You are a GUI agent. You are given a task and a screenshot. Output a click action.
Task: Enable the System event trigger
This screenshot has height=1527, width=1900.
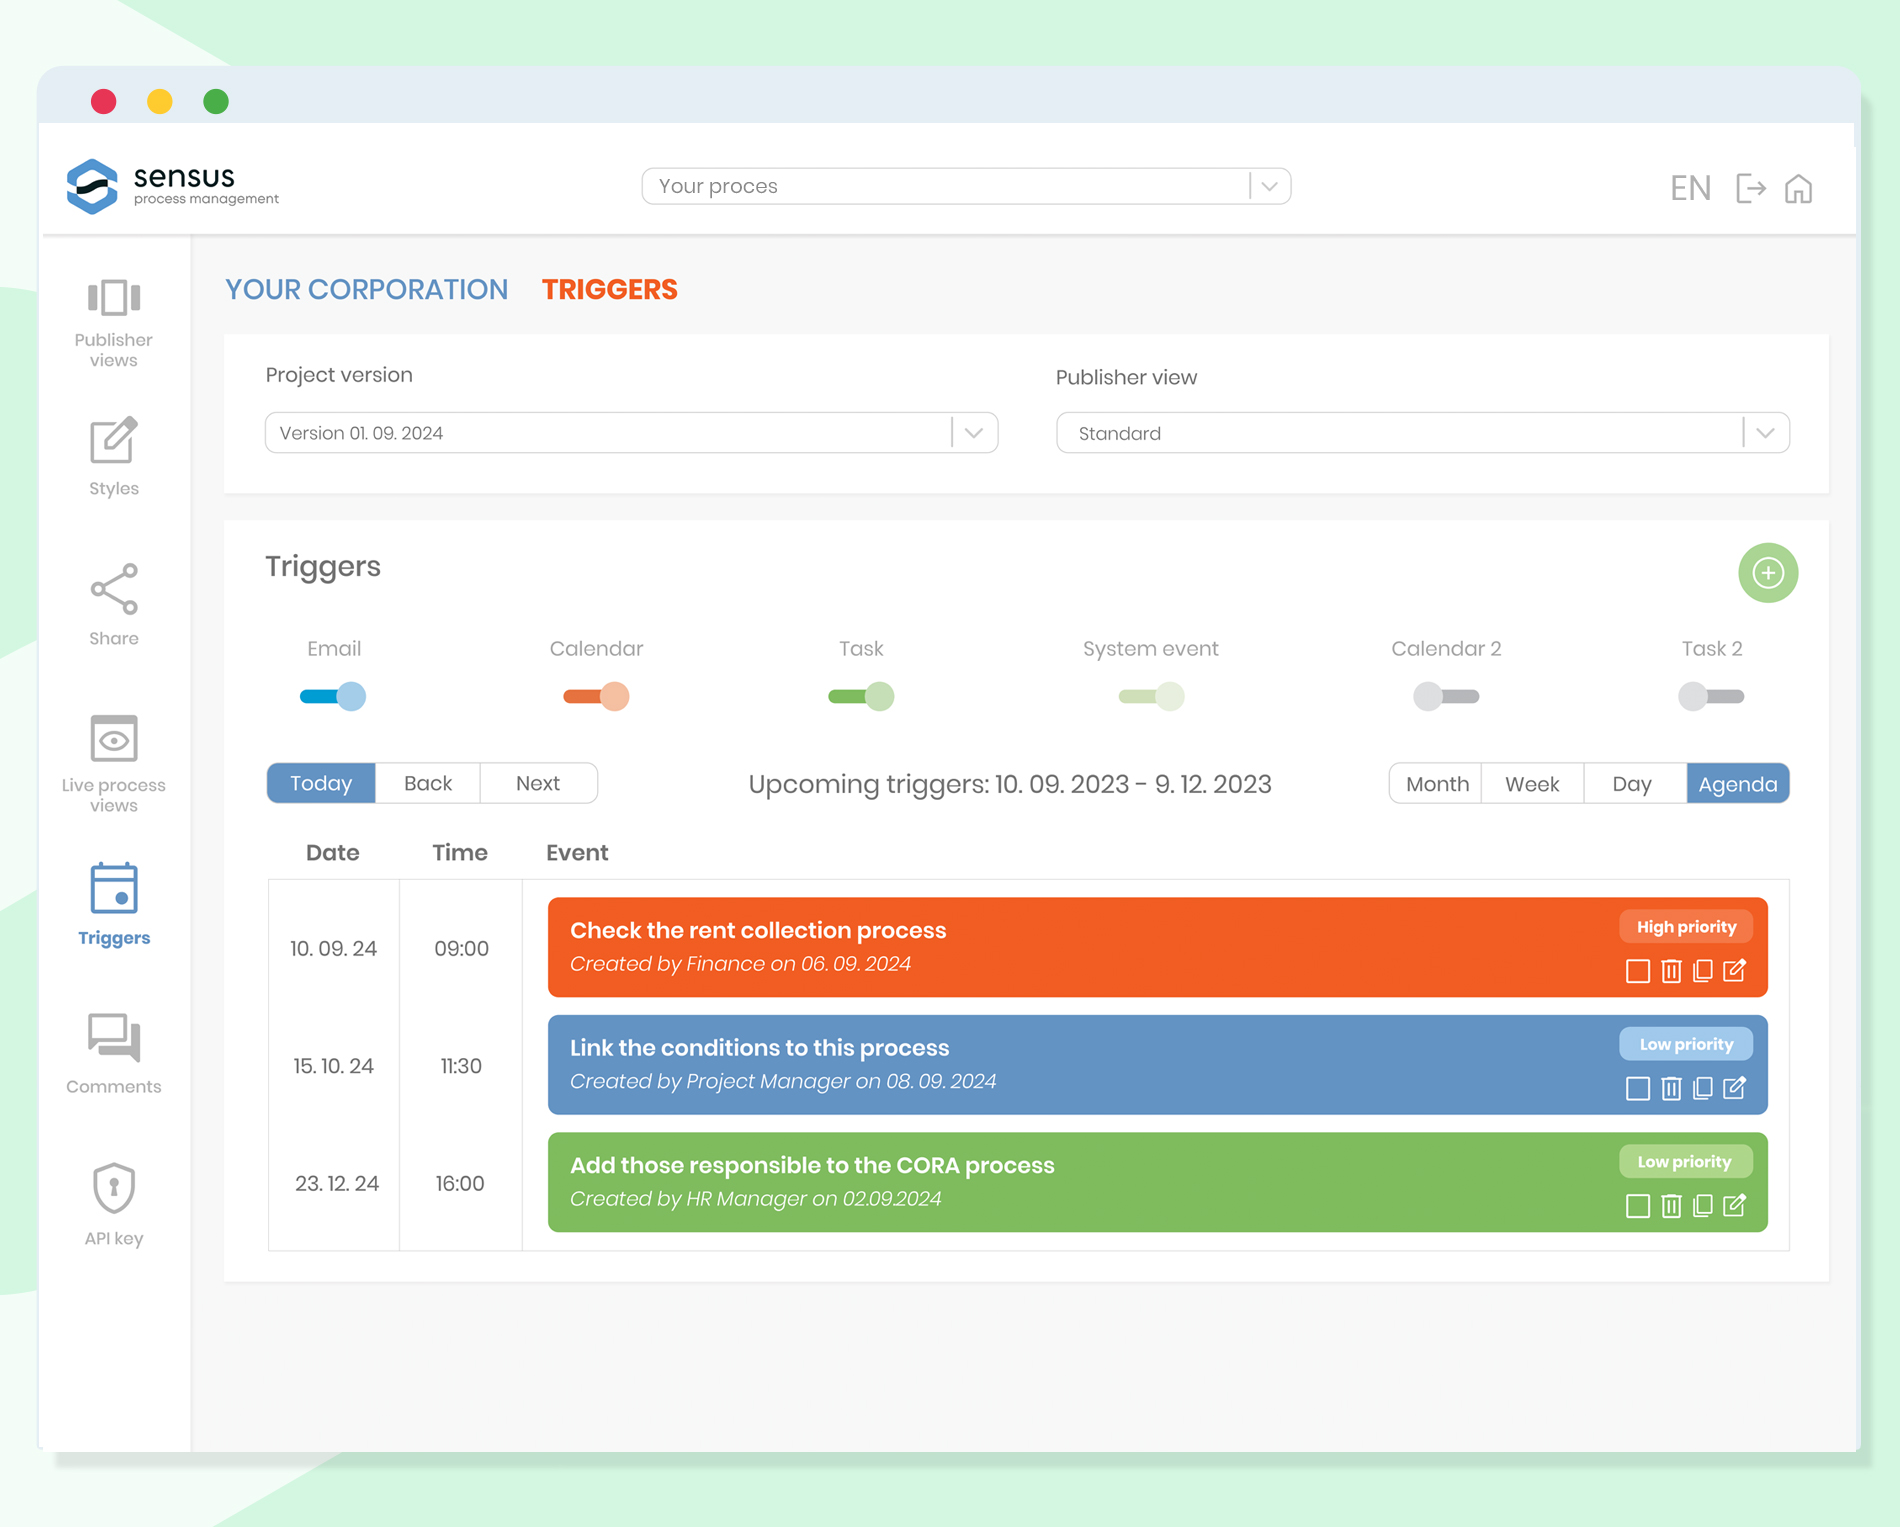pos(1150,697)
